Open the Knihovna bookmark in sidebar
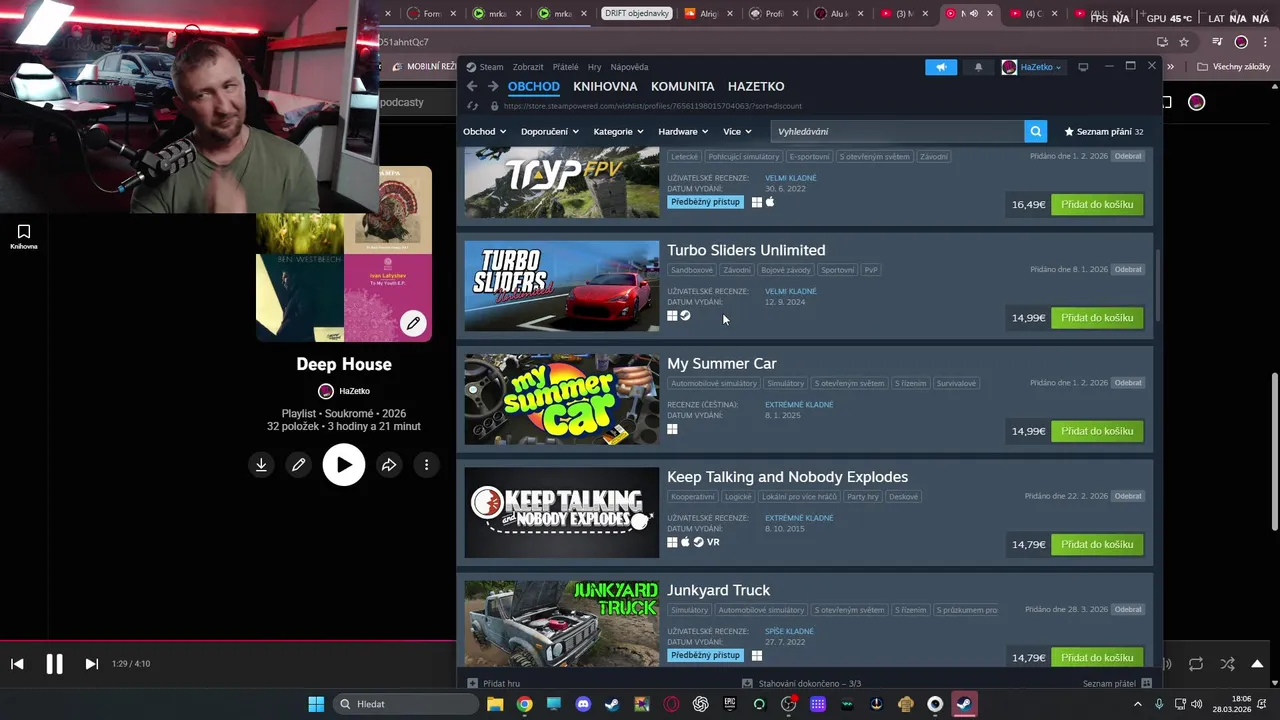 (24, 237)
